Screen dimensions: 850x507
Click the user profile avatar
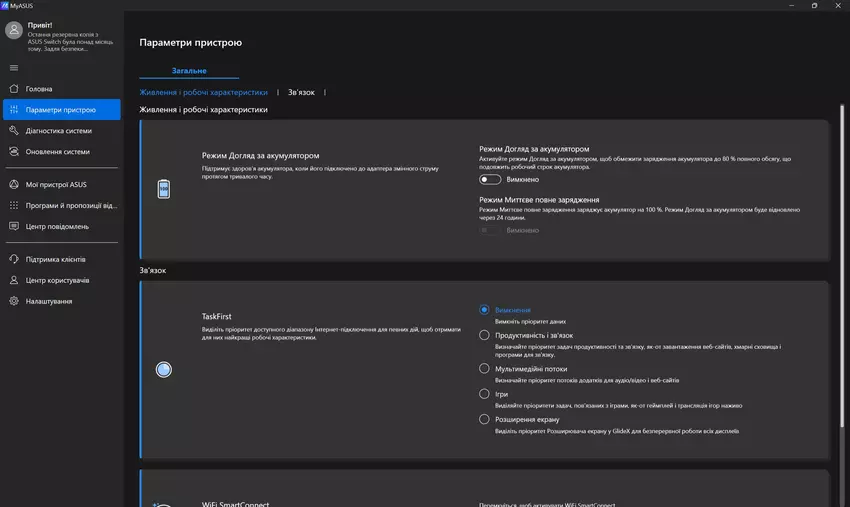pyautogui.click(x=14, y=31)
